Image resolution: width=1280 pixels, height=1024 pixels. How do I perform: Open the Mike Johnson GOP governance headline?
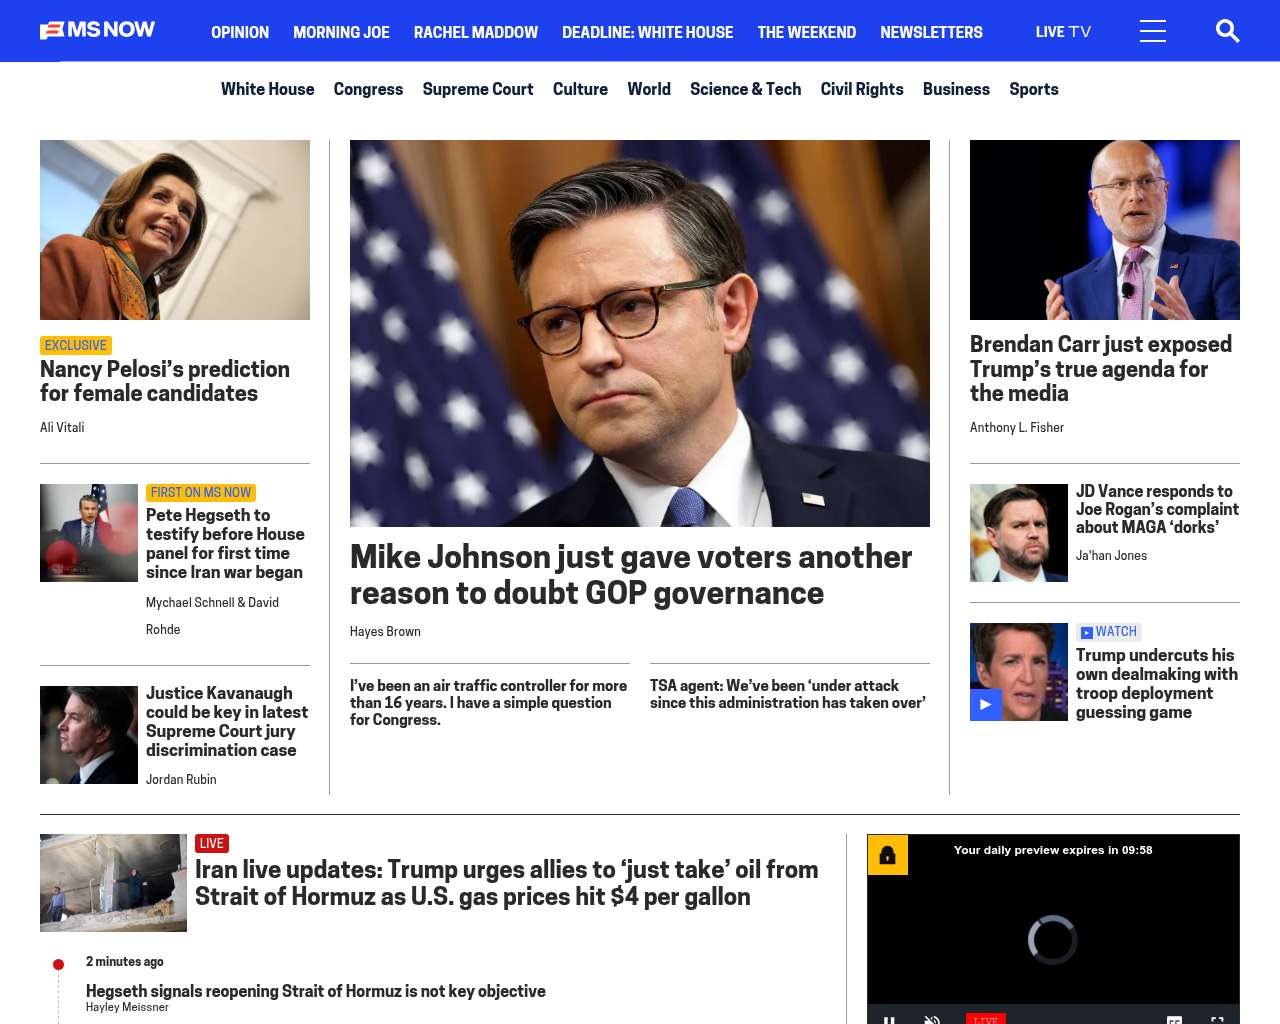(x=630, y=574)
